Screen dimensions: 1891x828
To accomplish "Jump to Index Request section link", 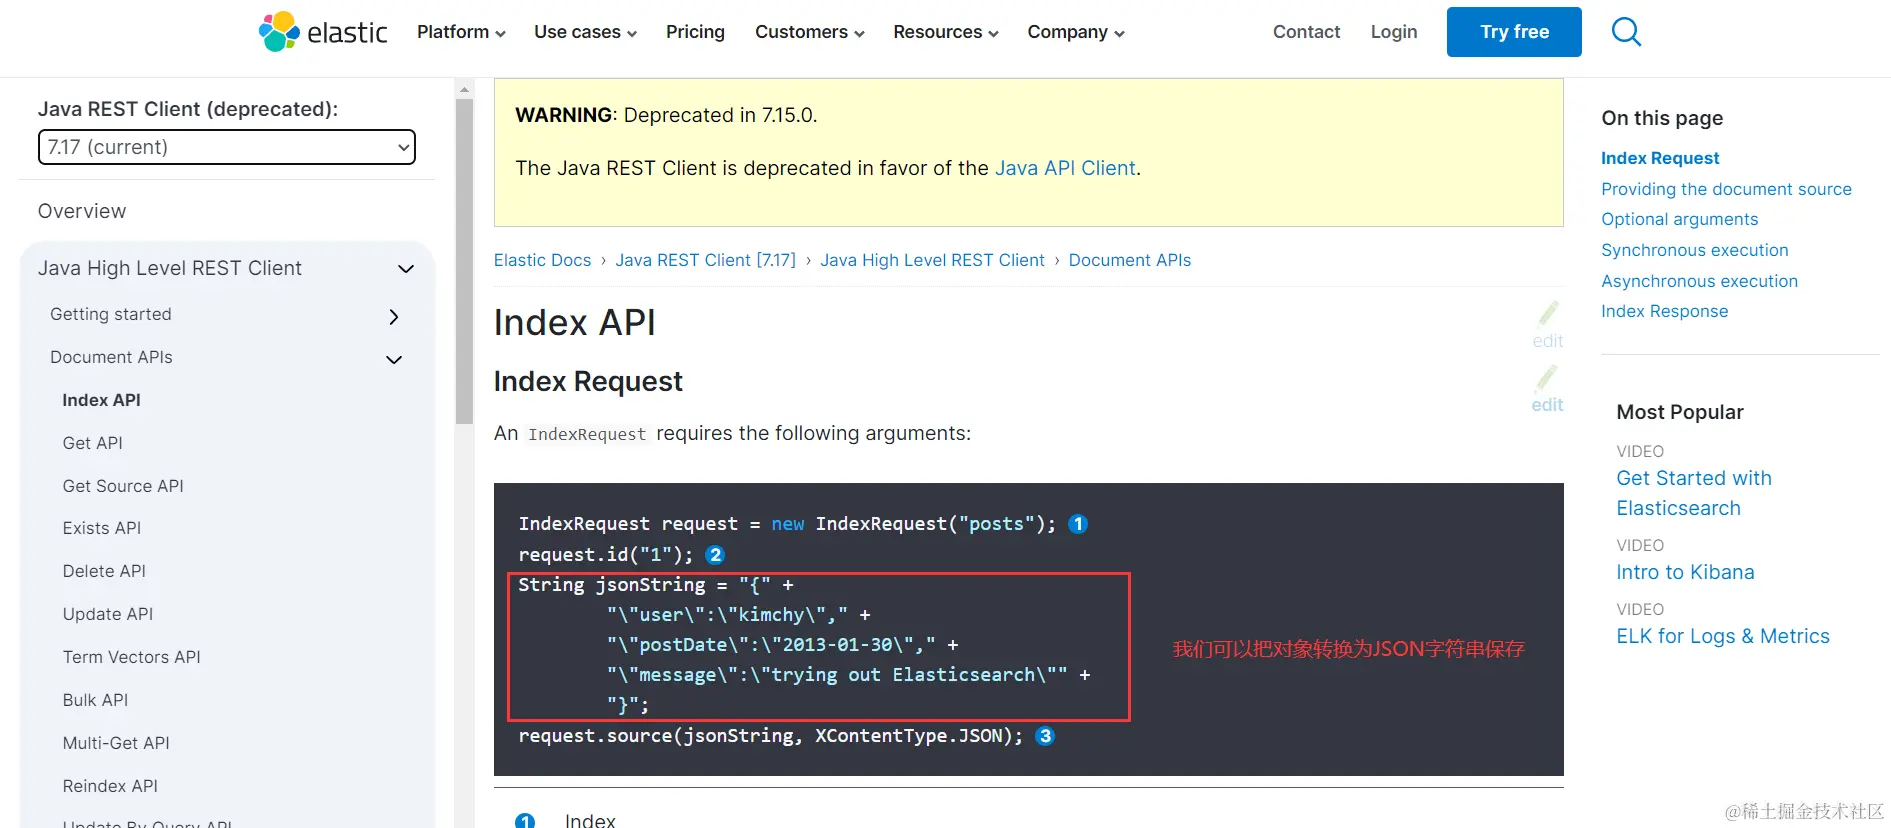I will pyautogui.click(x=1660, y=158).
